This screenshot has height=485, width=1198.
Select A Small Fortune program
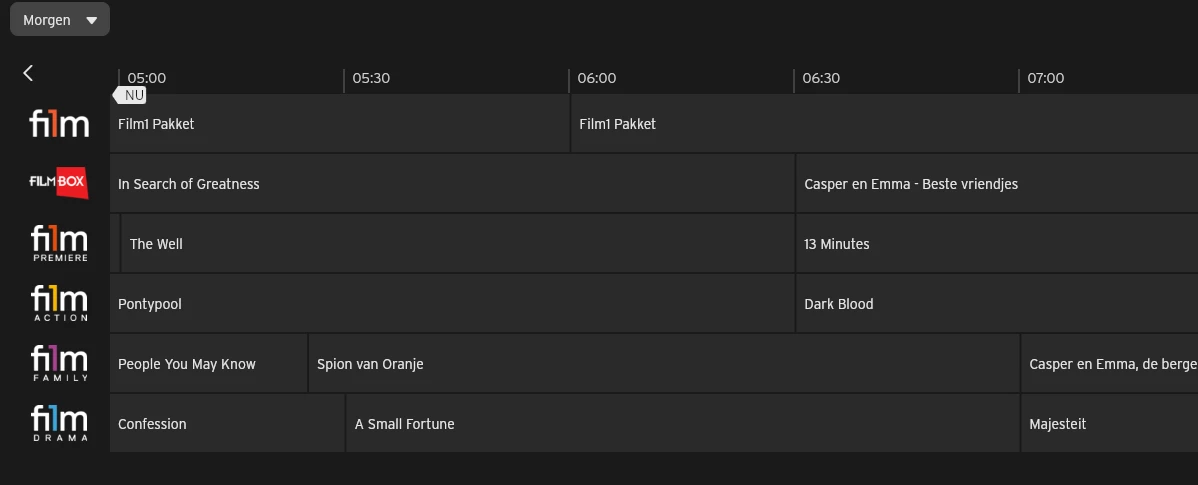point(682,424)
